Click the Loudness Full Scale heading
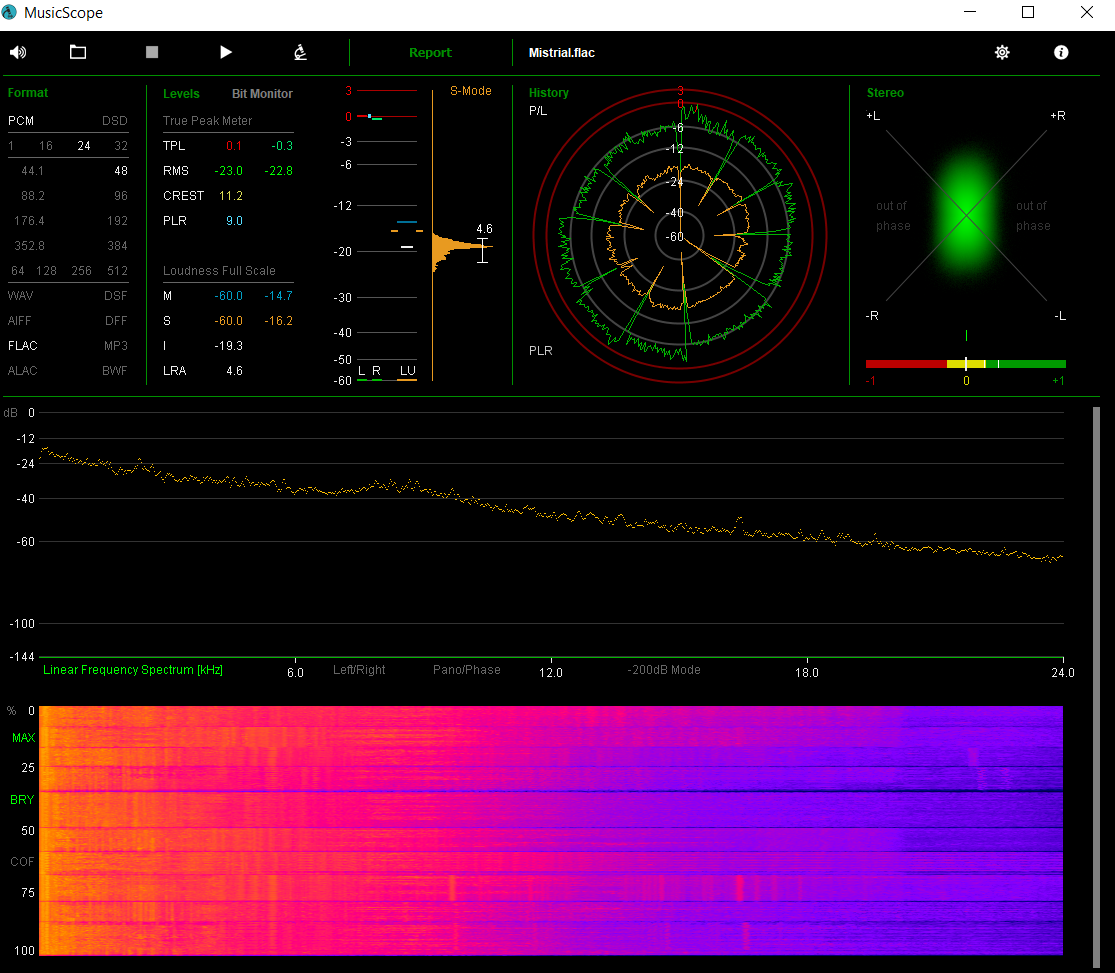This screenshot has width=1115, height=973. (x=219, y=271)
